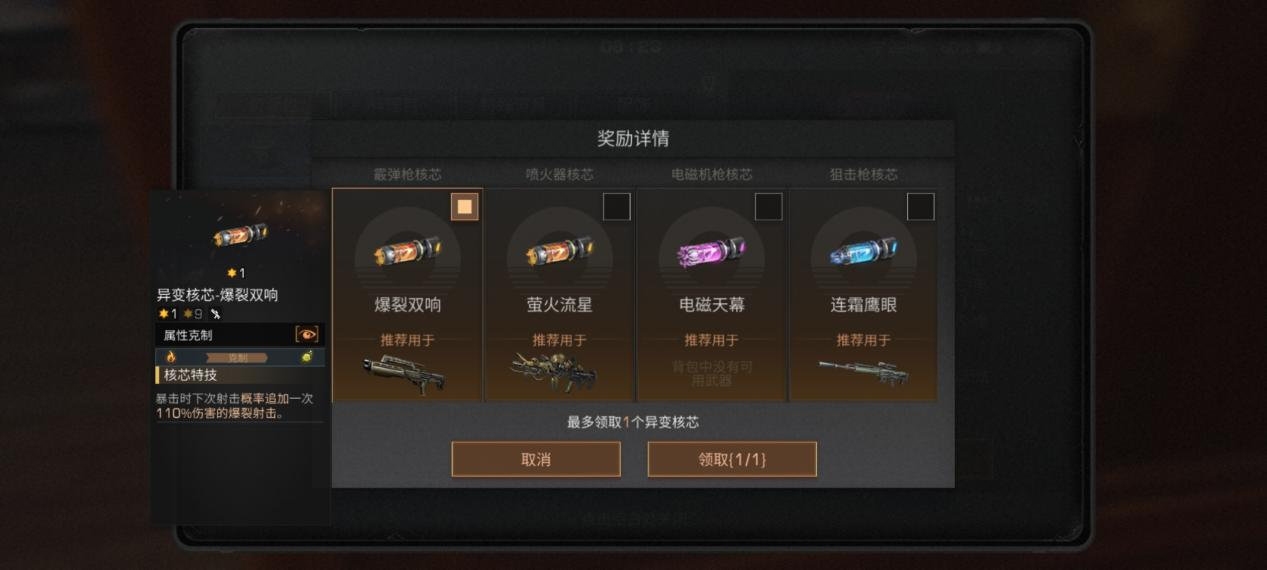Click the 领取(1/1) claim button
This screenshot has height=570, width=1267.
pyautogui.click(x=732, y=460)
